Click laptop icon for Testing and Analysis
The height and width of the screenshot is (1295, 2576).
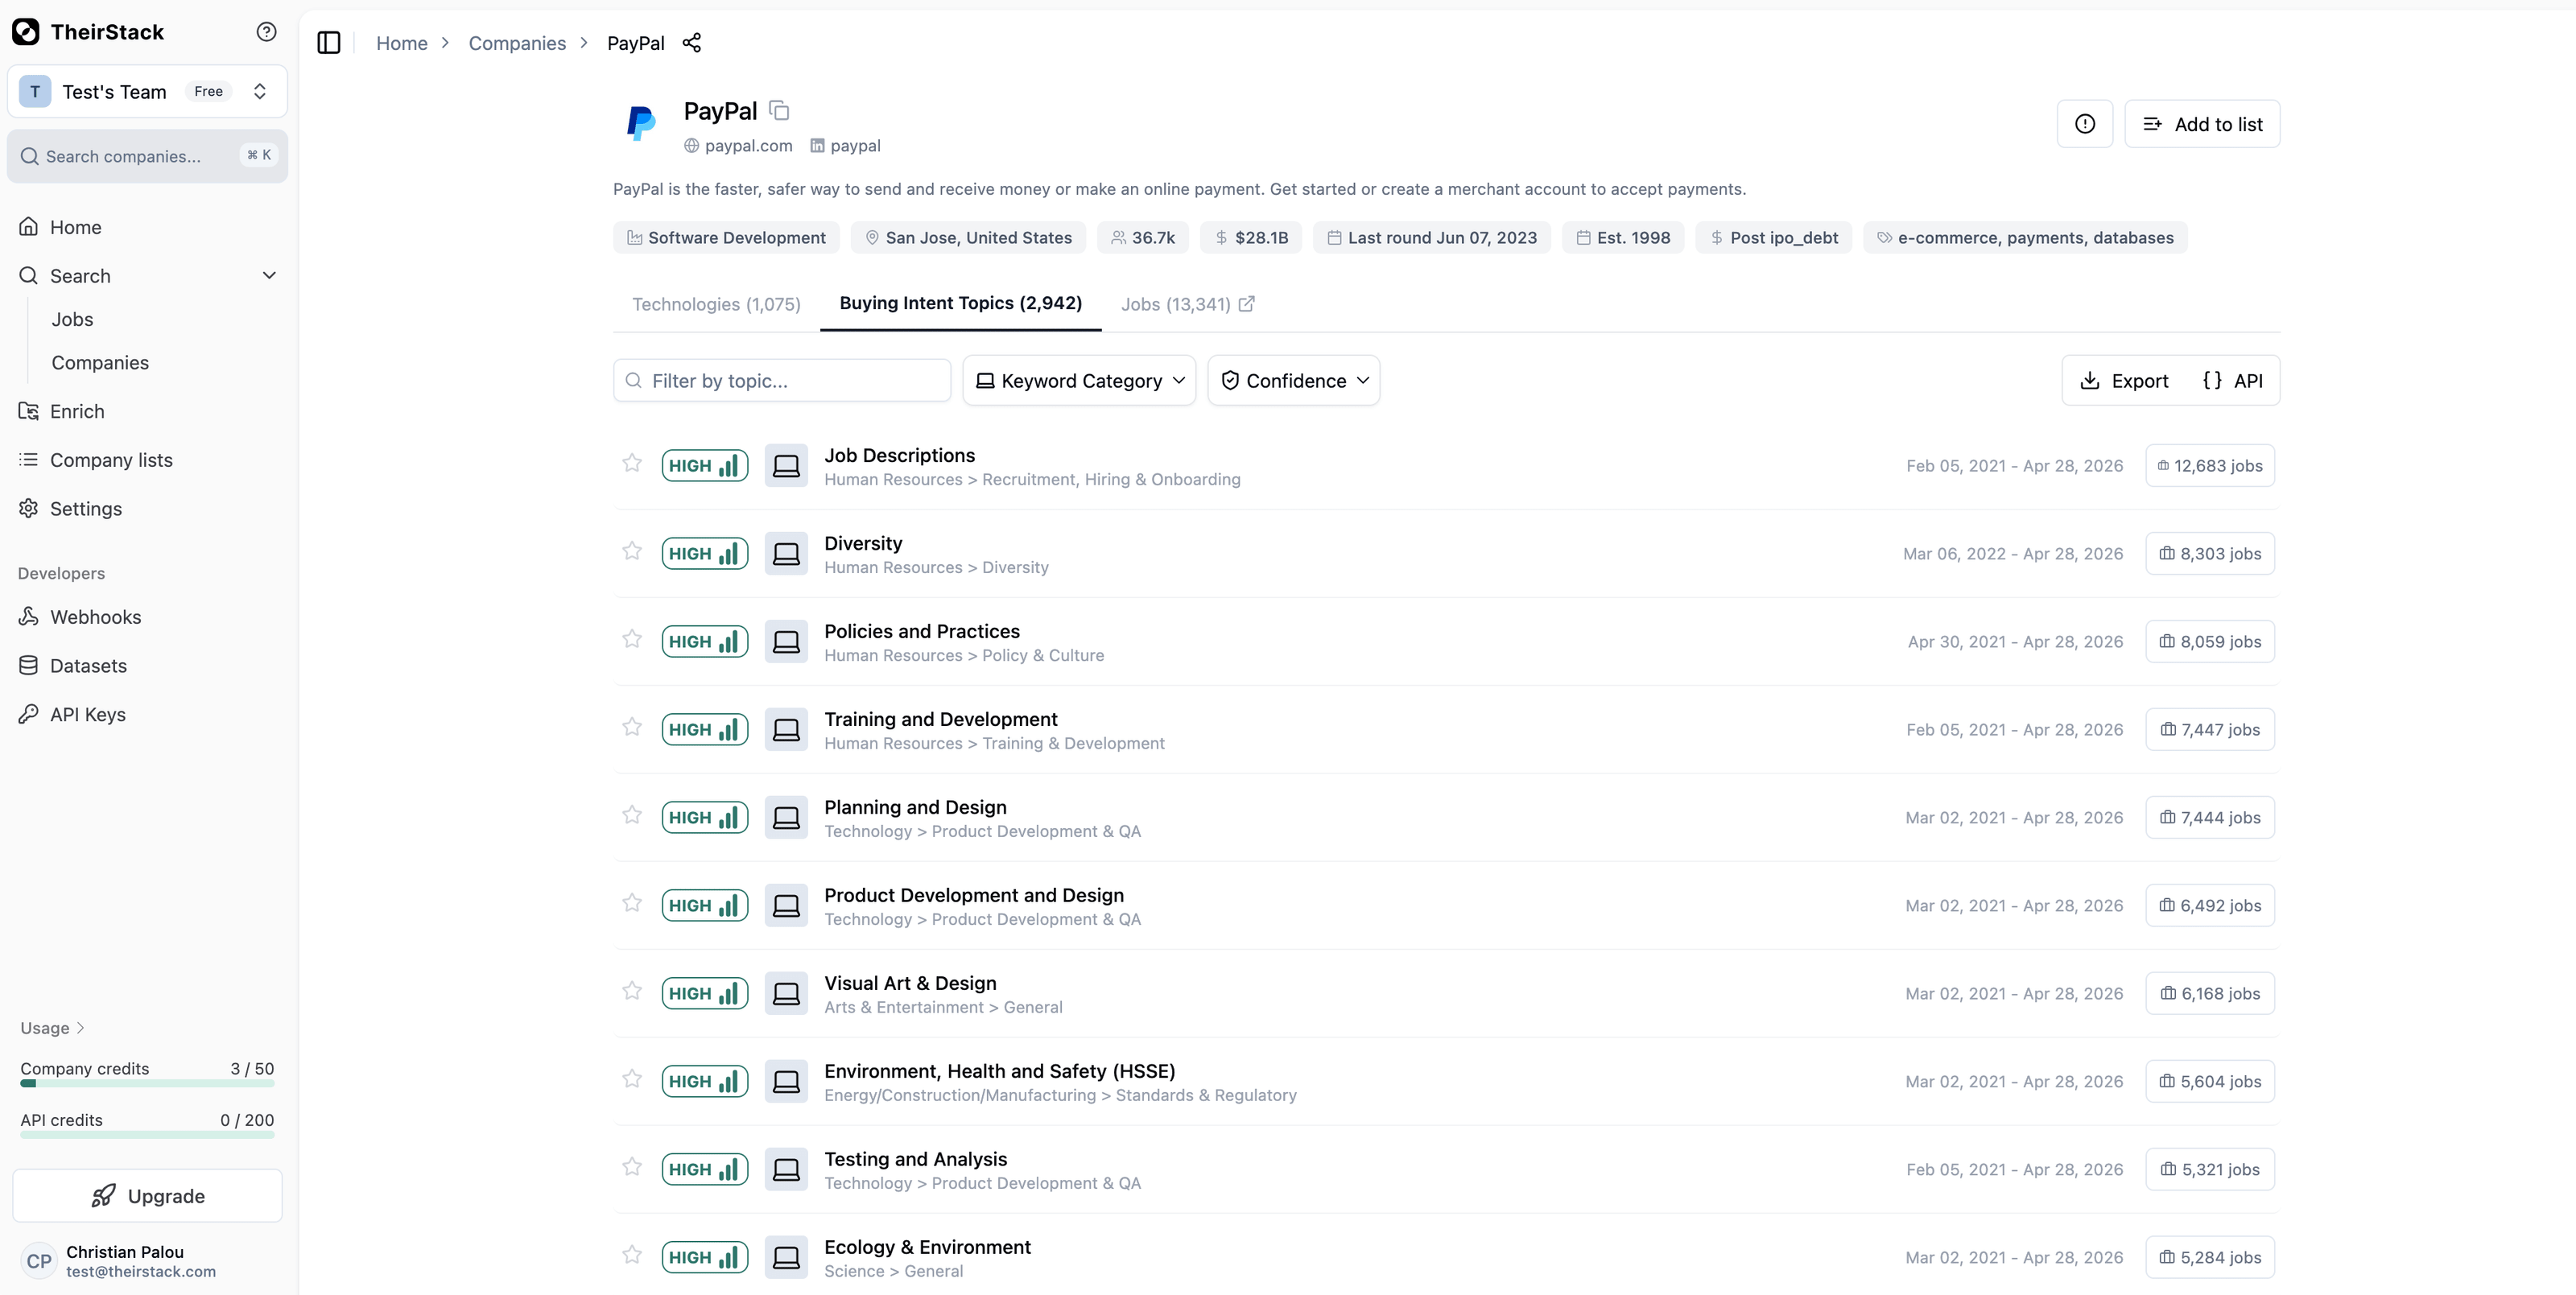[x=786, y=1170]
